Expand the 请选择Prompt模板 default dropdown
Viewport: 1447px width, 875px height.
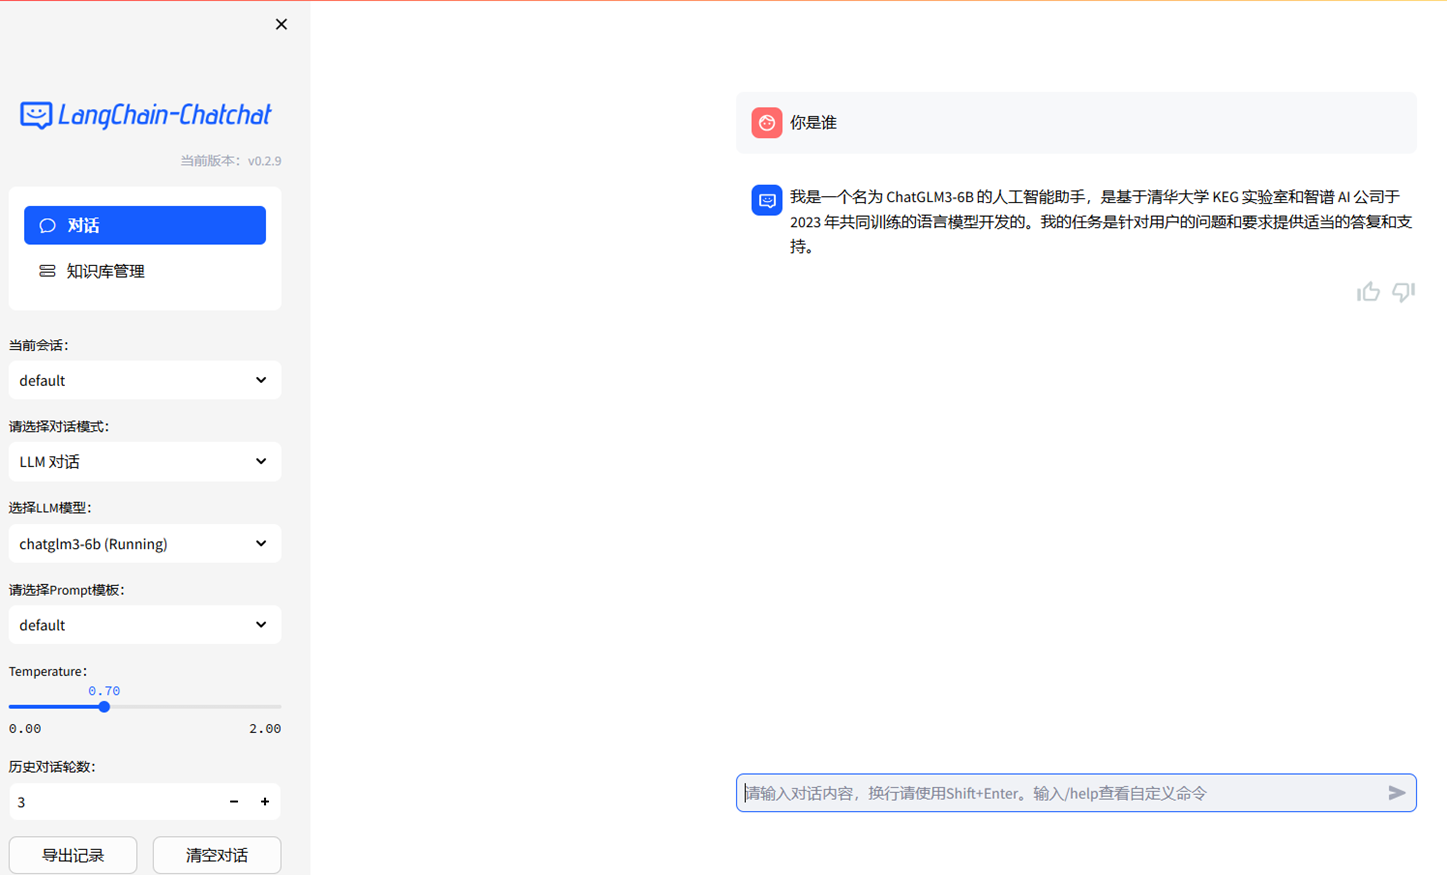145,625
